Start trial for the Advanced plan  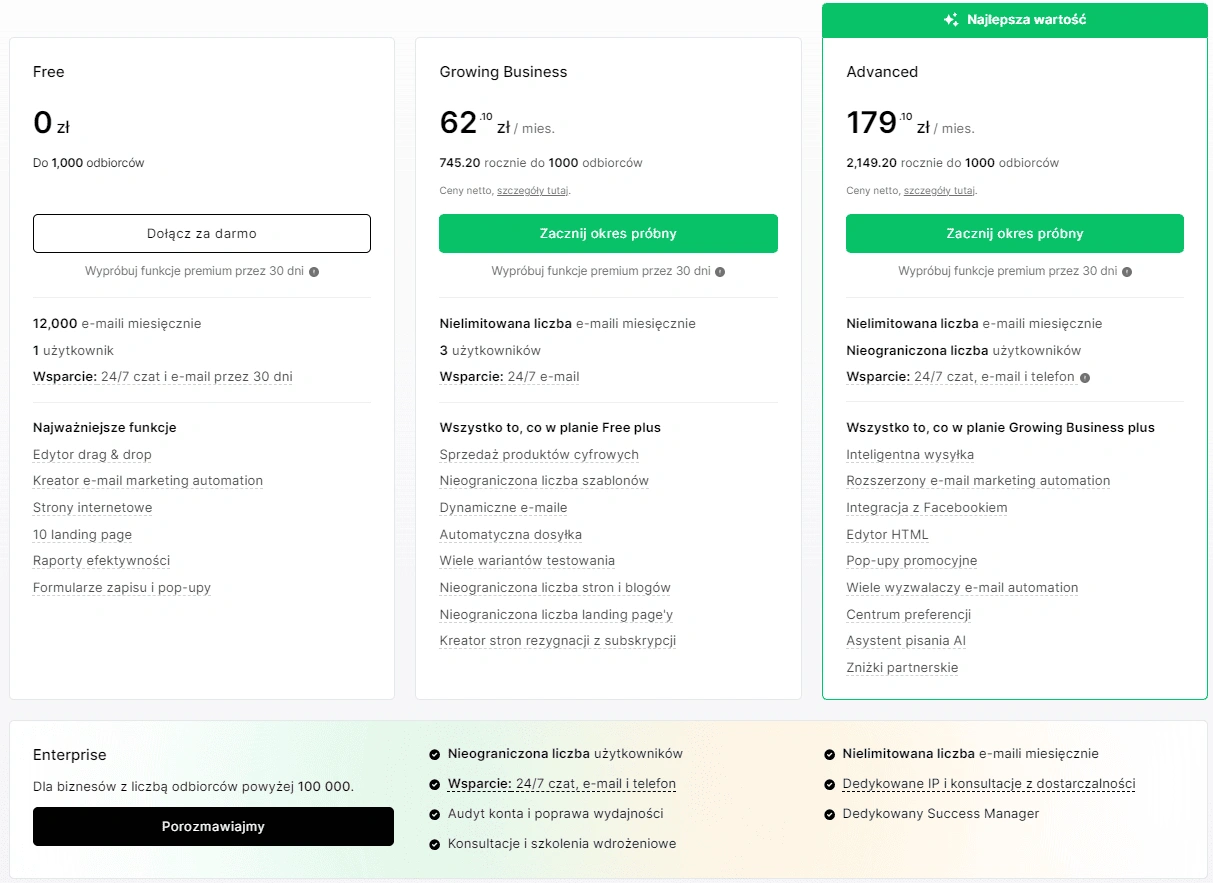click(1014, 233)
